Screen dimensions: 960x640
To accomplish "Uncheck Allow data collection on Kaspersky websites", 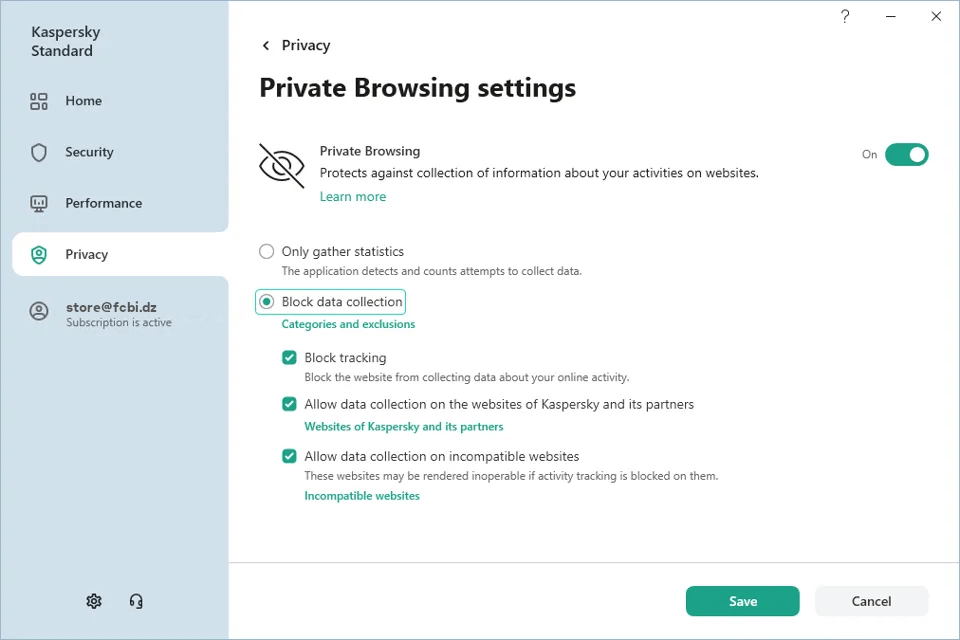I will tap(289, 405).
